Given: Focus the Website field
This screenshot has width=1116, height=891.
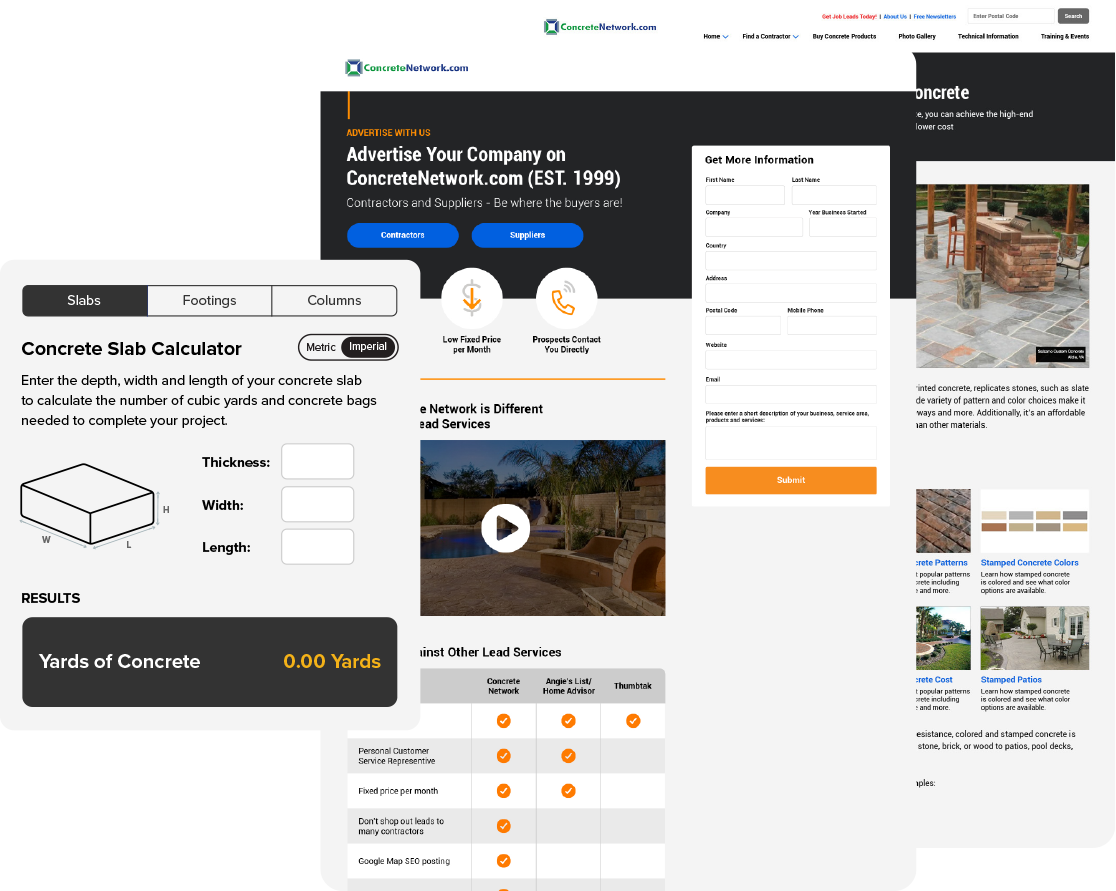Looking at the screenshot, I should (x=791, y=359).
